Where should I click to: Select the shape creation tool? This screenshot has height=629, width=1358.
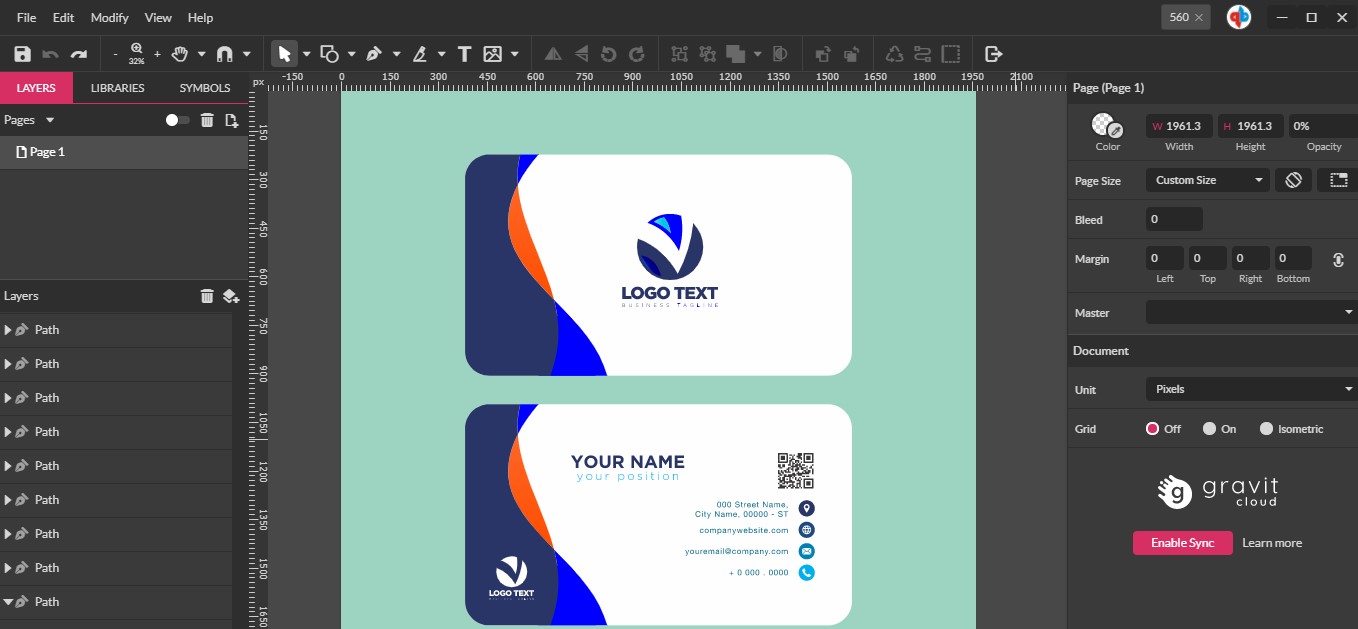point(328,53)
